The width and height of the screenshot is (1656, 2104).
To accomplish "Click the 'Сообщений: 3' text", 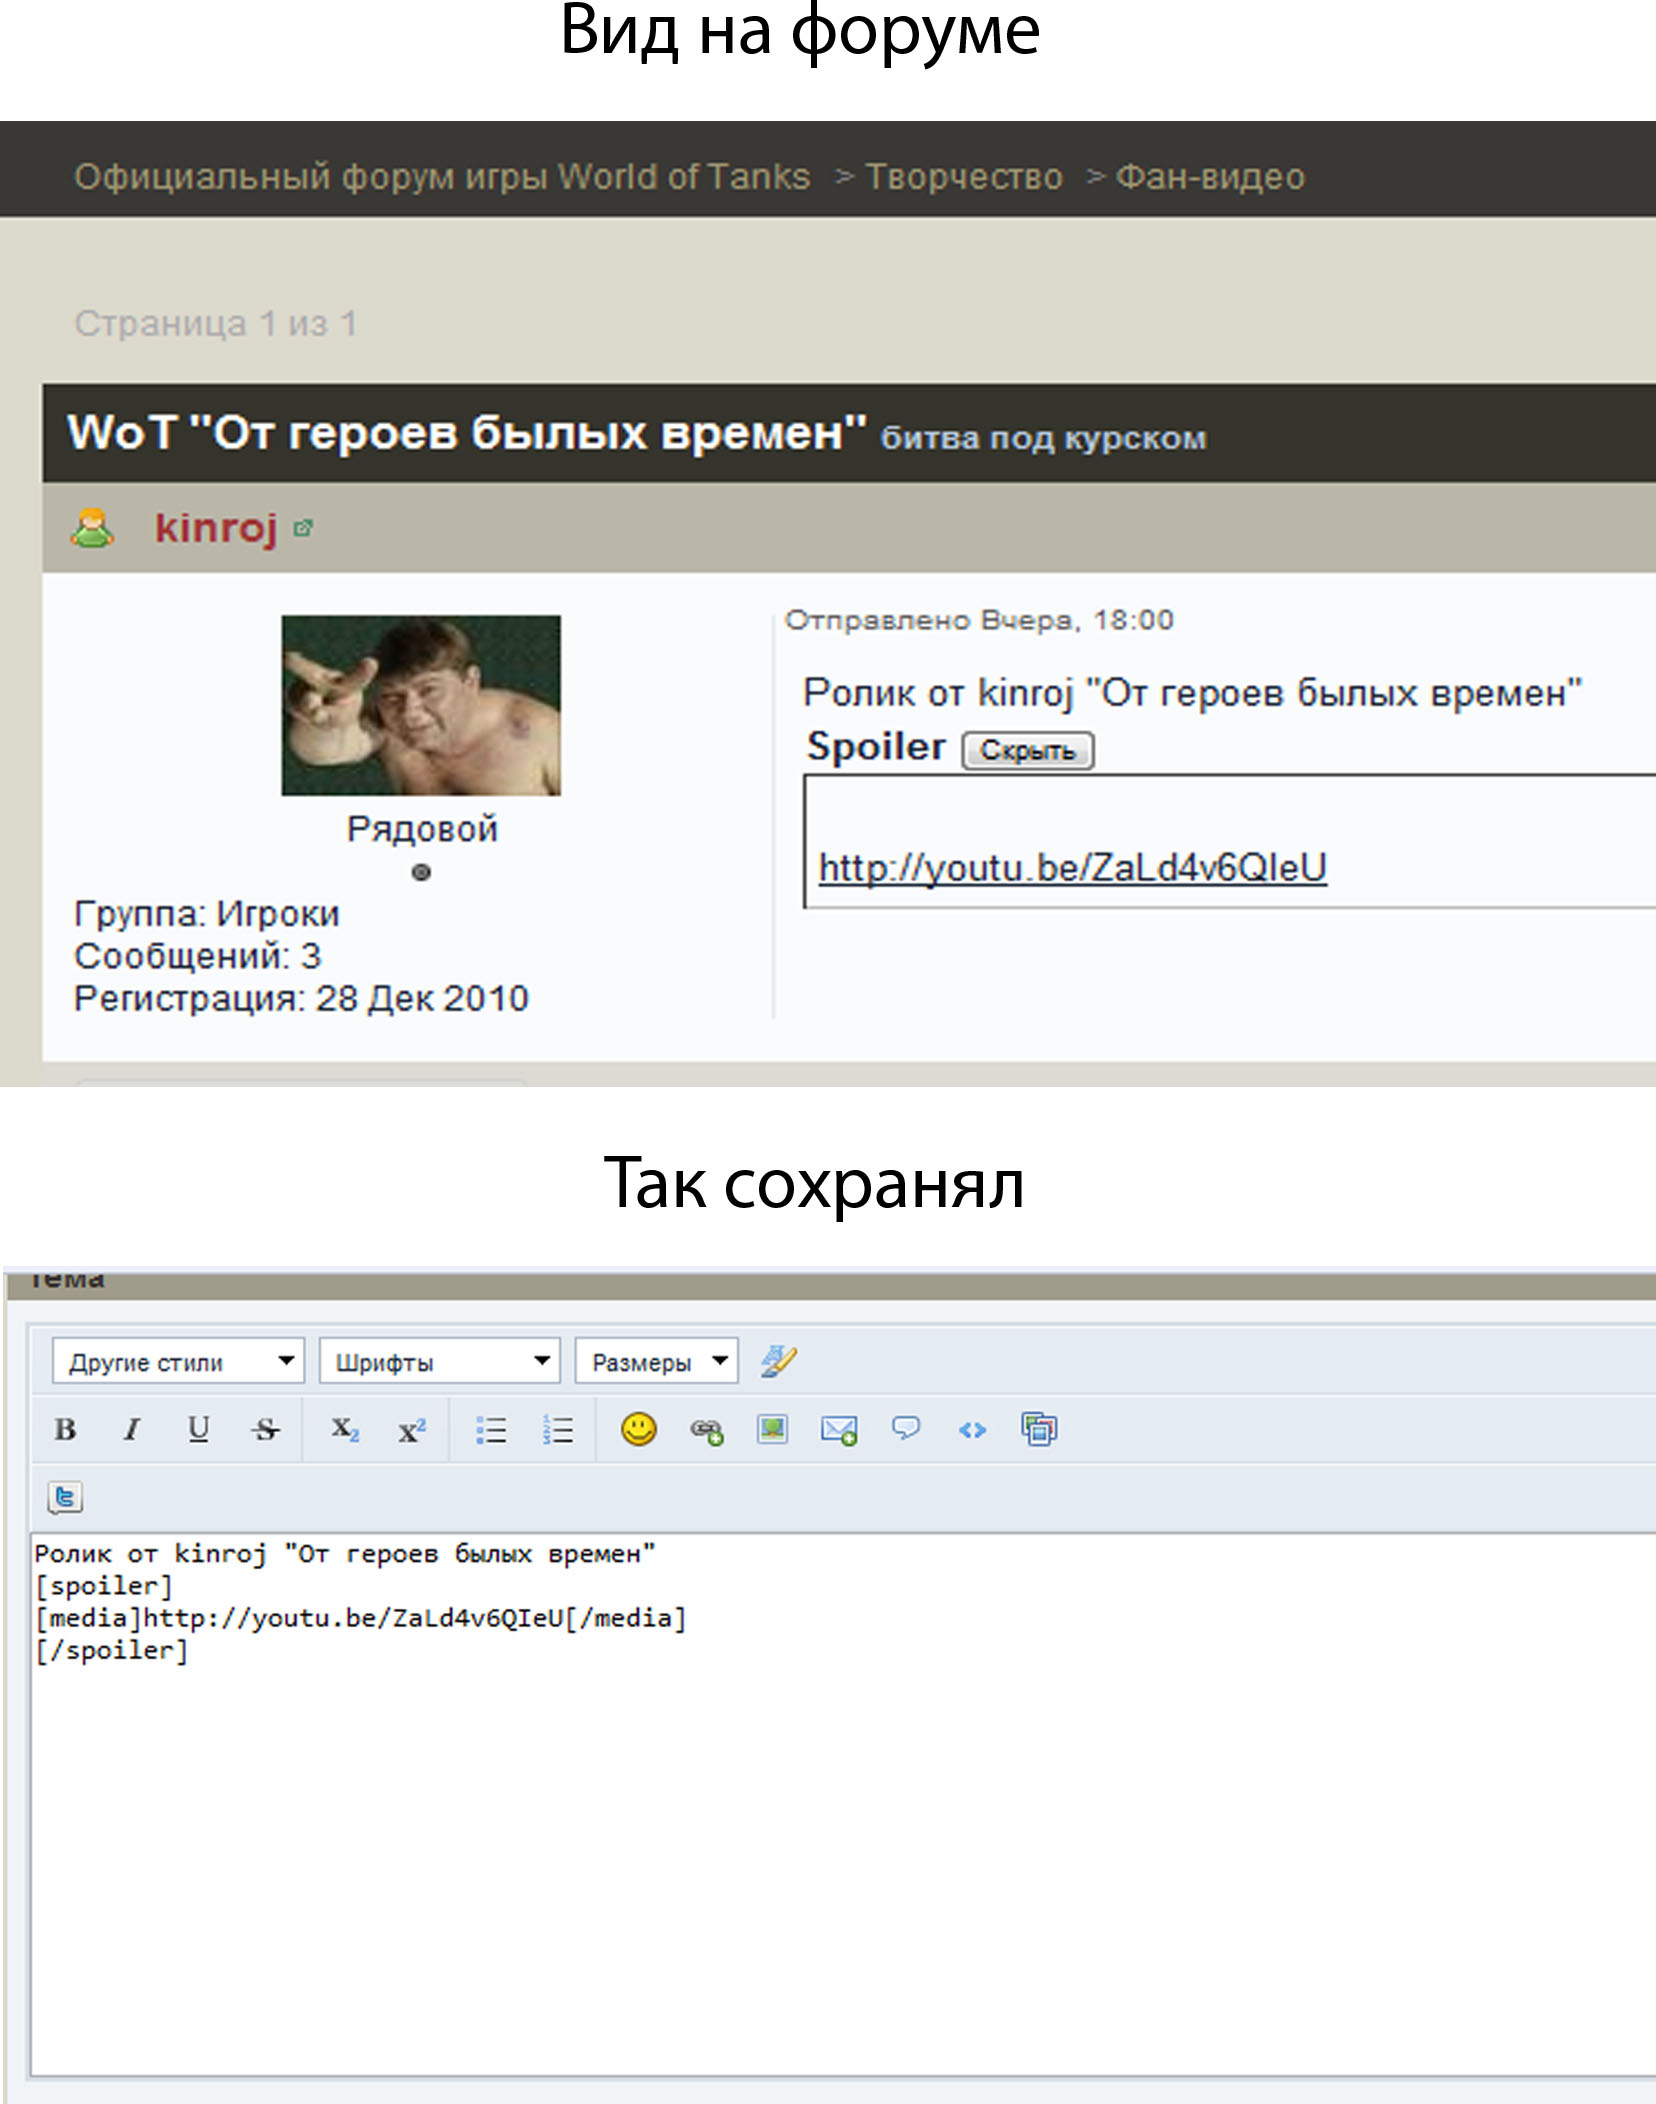I will 198,956.
